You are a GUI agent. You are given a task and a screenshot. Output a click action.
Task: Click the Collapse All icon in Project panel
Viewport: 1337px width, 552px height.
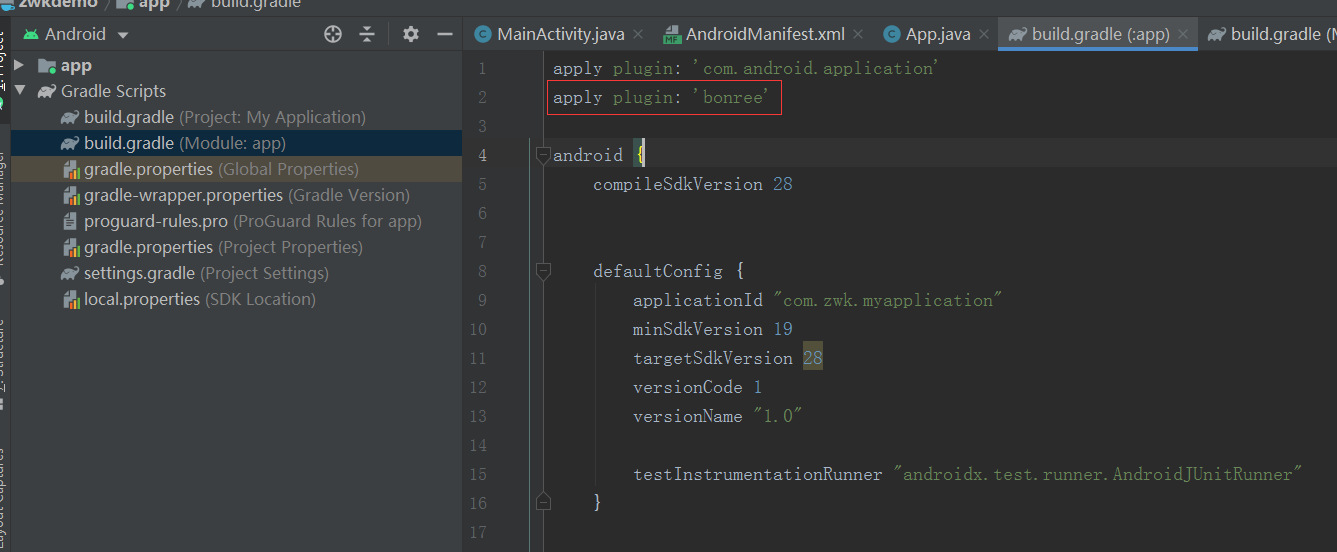(x=367, y=35)
